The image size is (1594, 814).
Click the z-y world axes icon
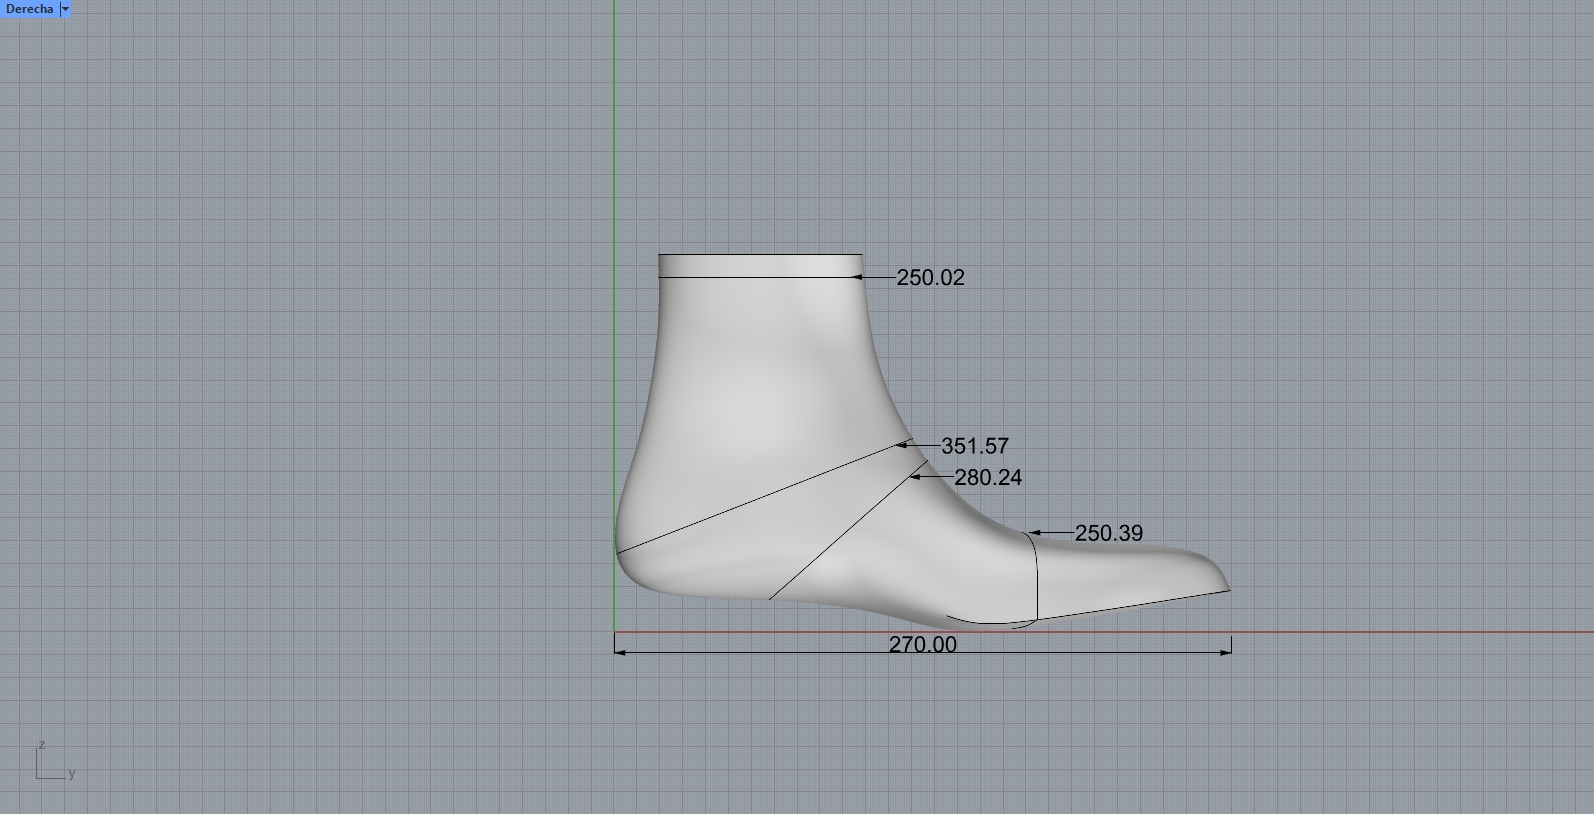pyautogui.click(x=55, y=762)
